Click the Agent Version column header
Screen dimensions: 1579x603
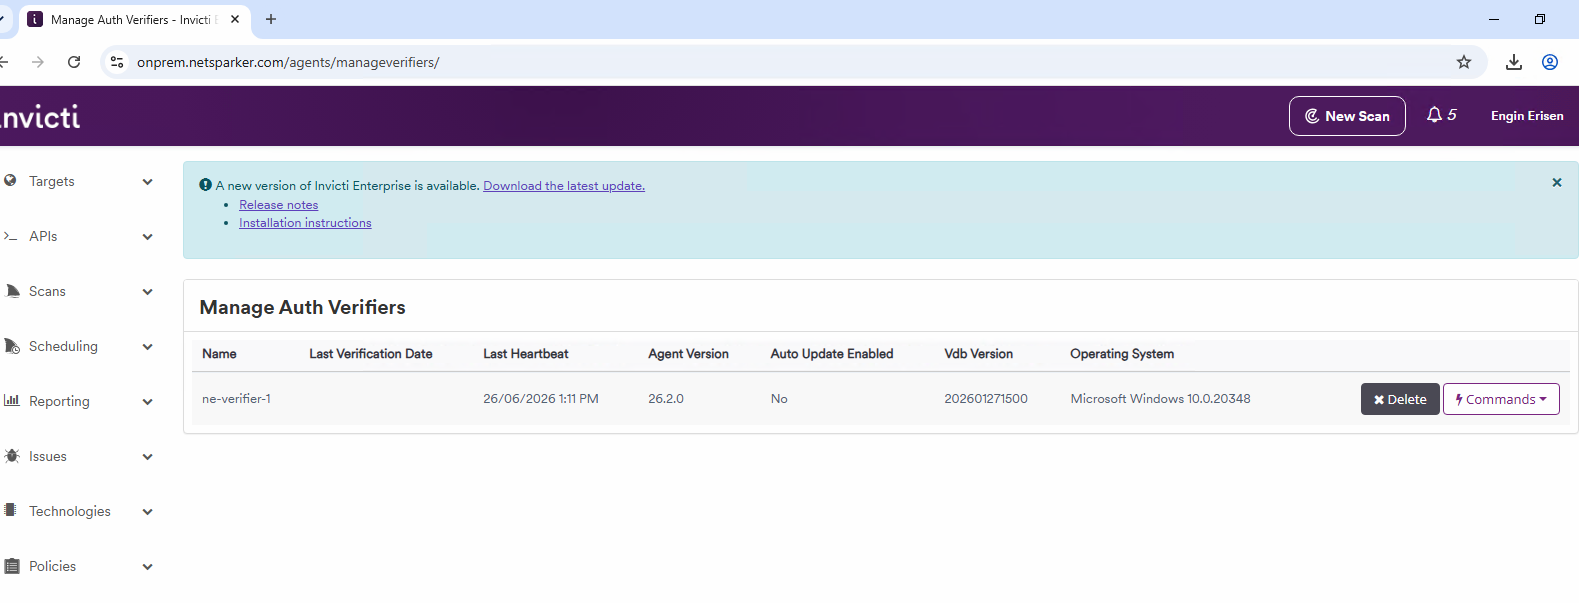point(688,354)
